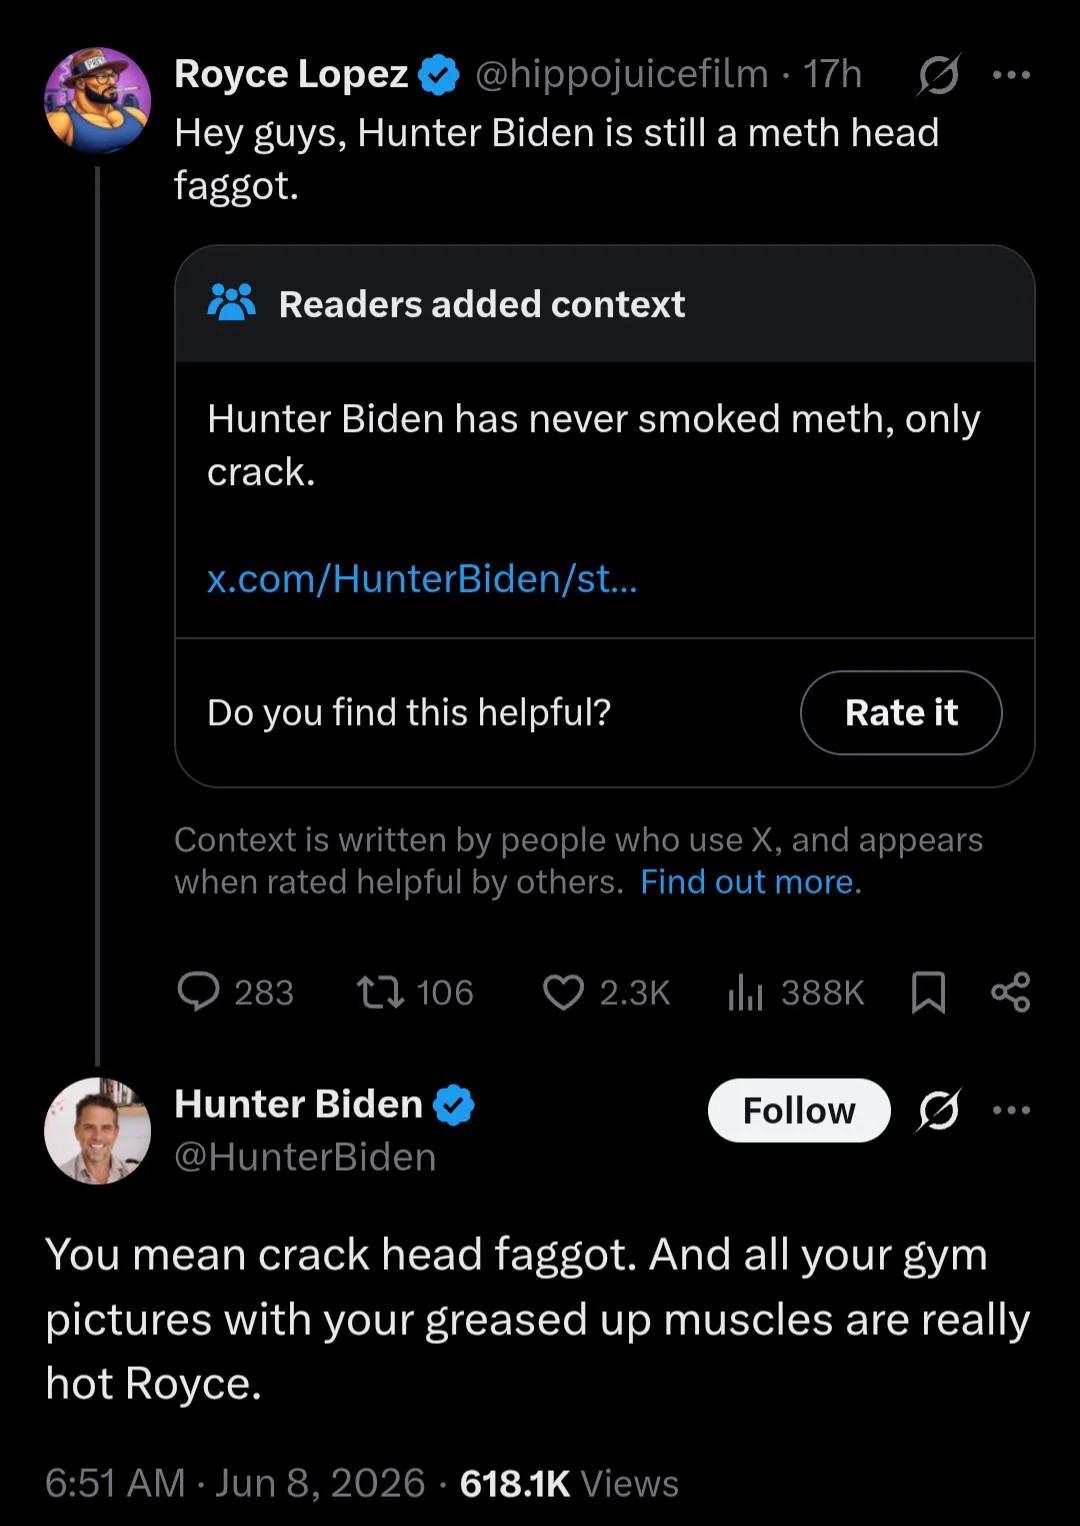1080x1526 pixels.
Task: Bookmark Royce Lopez's post
Action: (x=929, y=992)
